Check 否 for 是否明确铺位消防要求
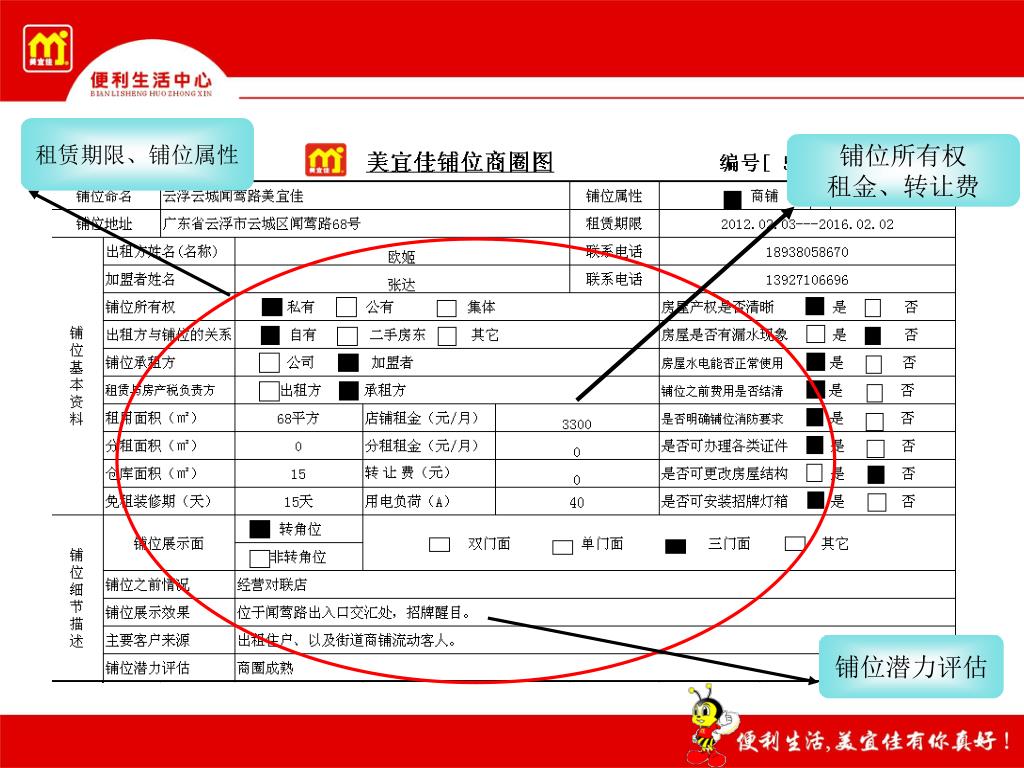 point(875,420)
